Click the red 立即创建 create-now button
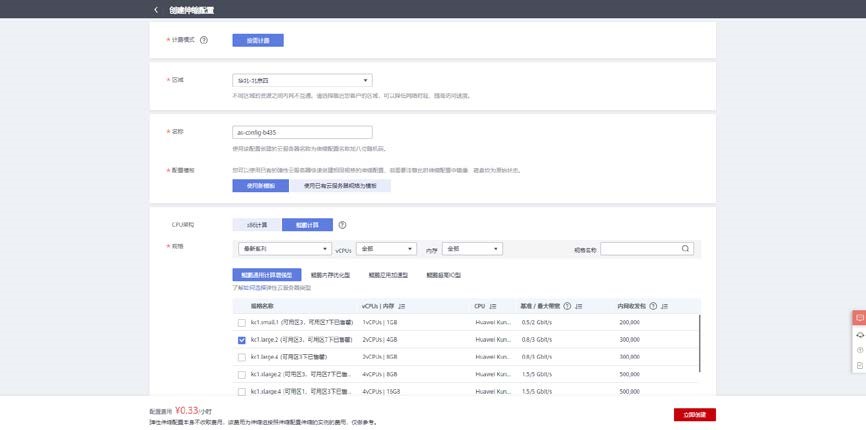 point(695,415)
